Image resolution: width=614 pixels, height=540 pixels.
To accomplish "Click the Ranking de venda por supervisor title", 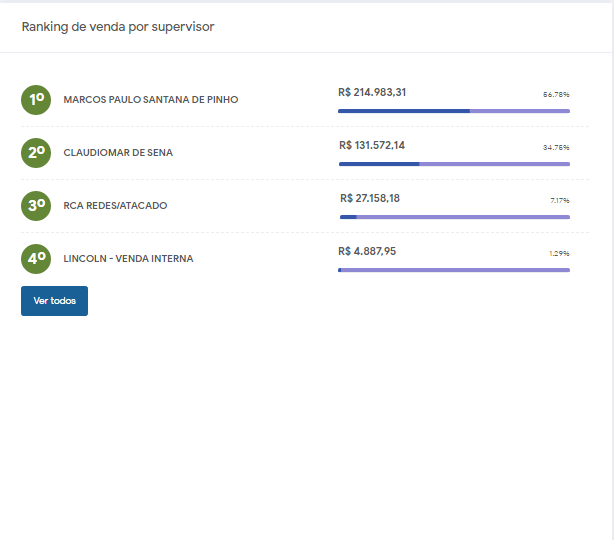I will (x=118, y=27).
